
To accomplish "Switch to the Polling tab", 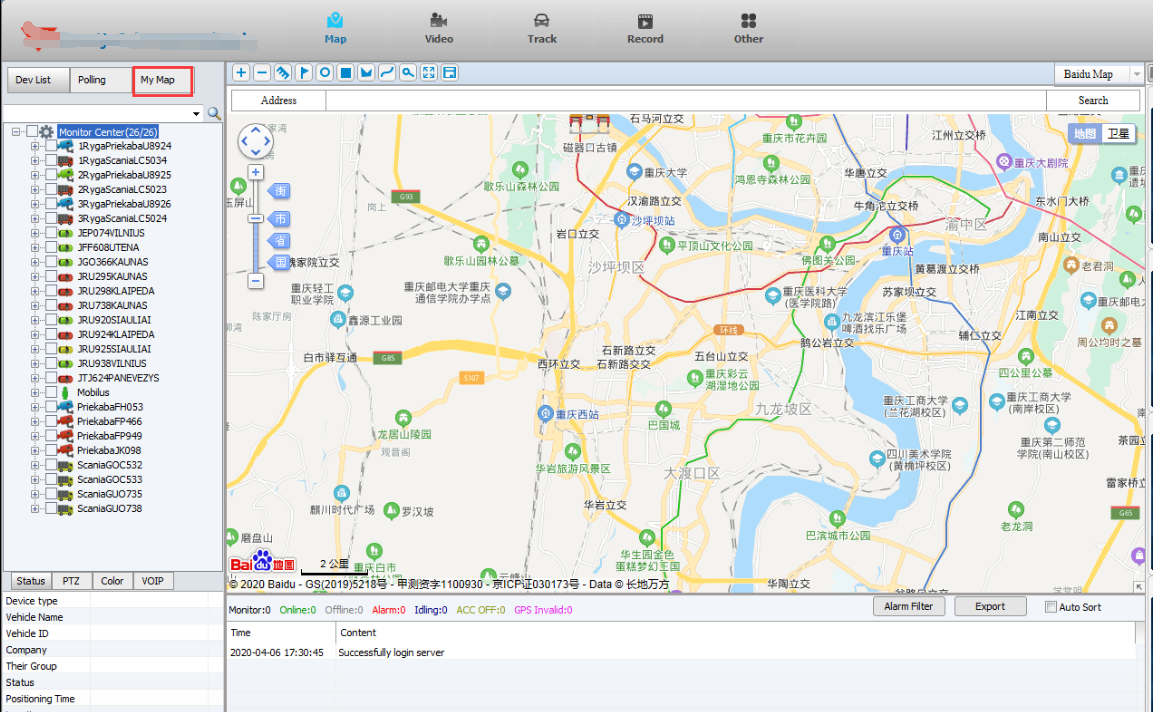I will [x=101, y=79].
